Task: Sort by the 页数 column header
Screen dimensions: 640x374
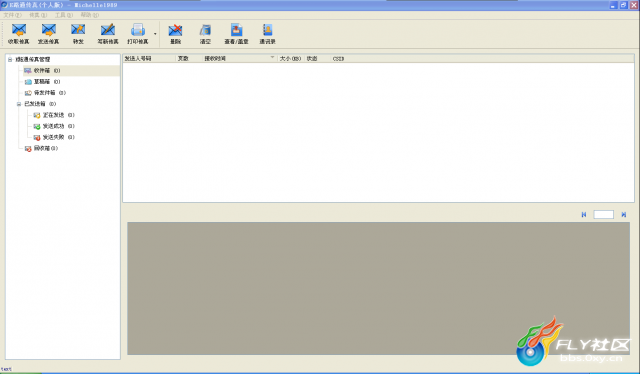Action: (x=189, y=59)
